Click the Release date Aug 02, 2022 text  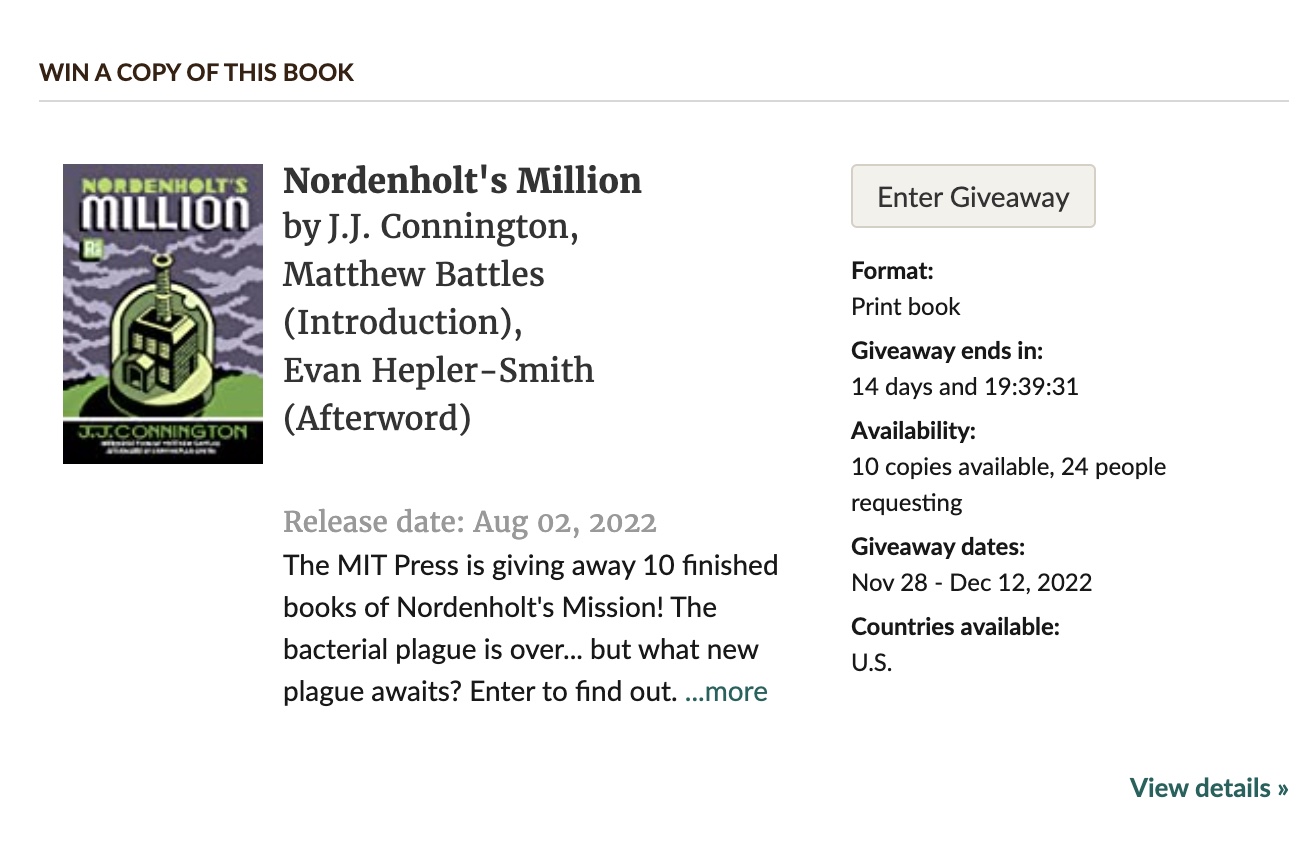pos(470,522)
